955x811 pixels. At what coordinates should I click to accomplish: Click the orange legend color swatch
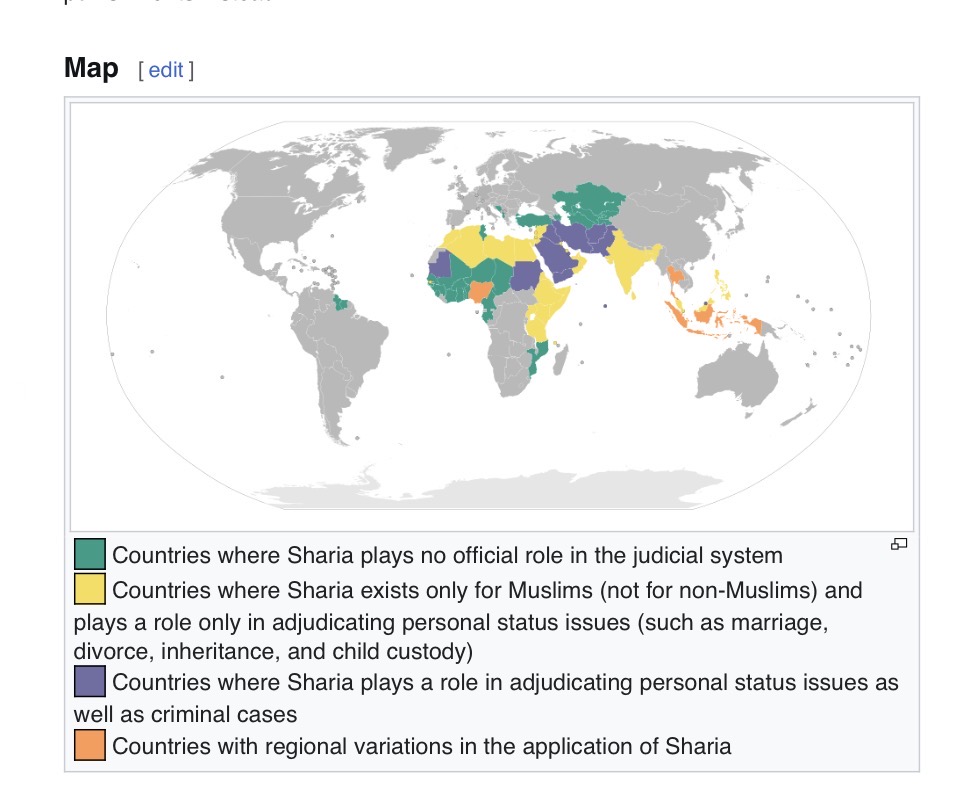(90, 746)
